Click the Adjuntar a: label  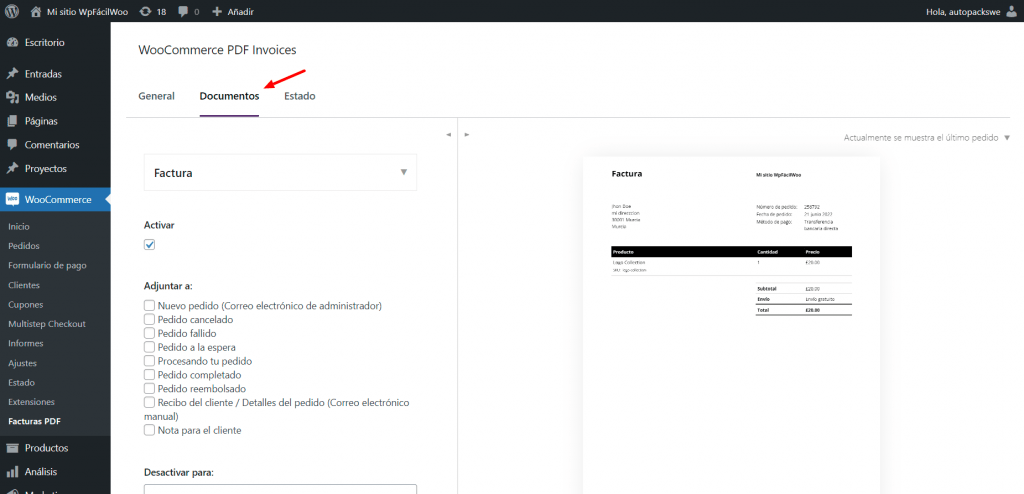168,286
